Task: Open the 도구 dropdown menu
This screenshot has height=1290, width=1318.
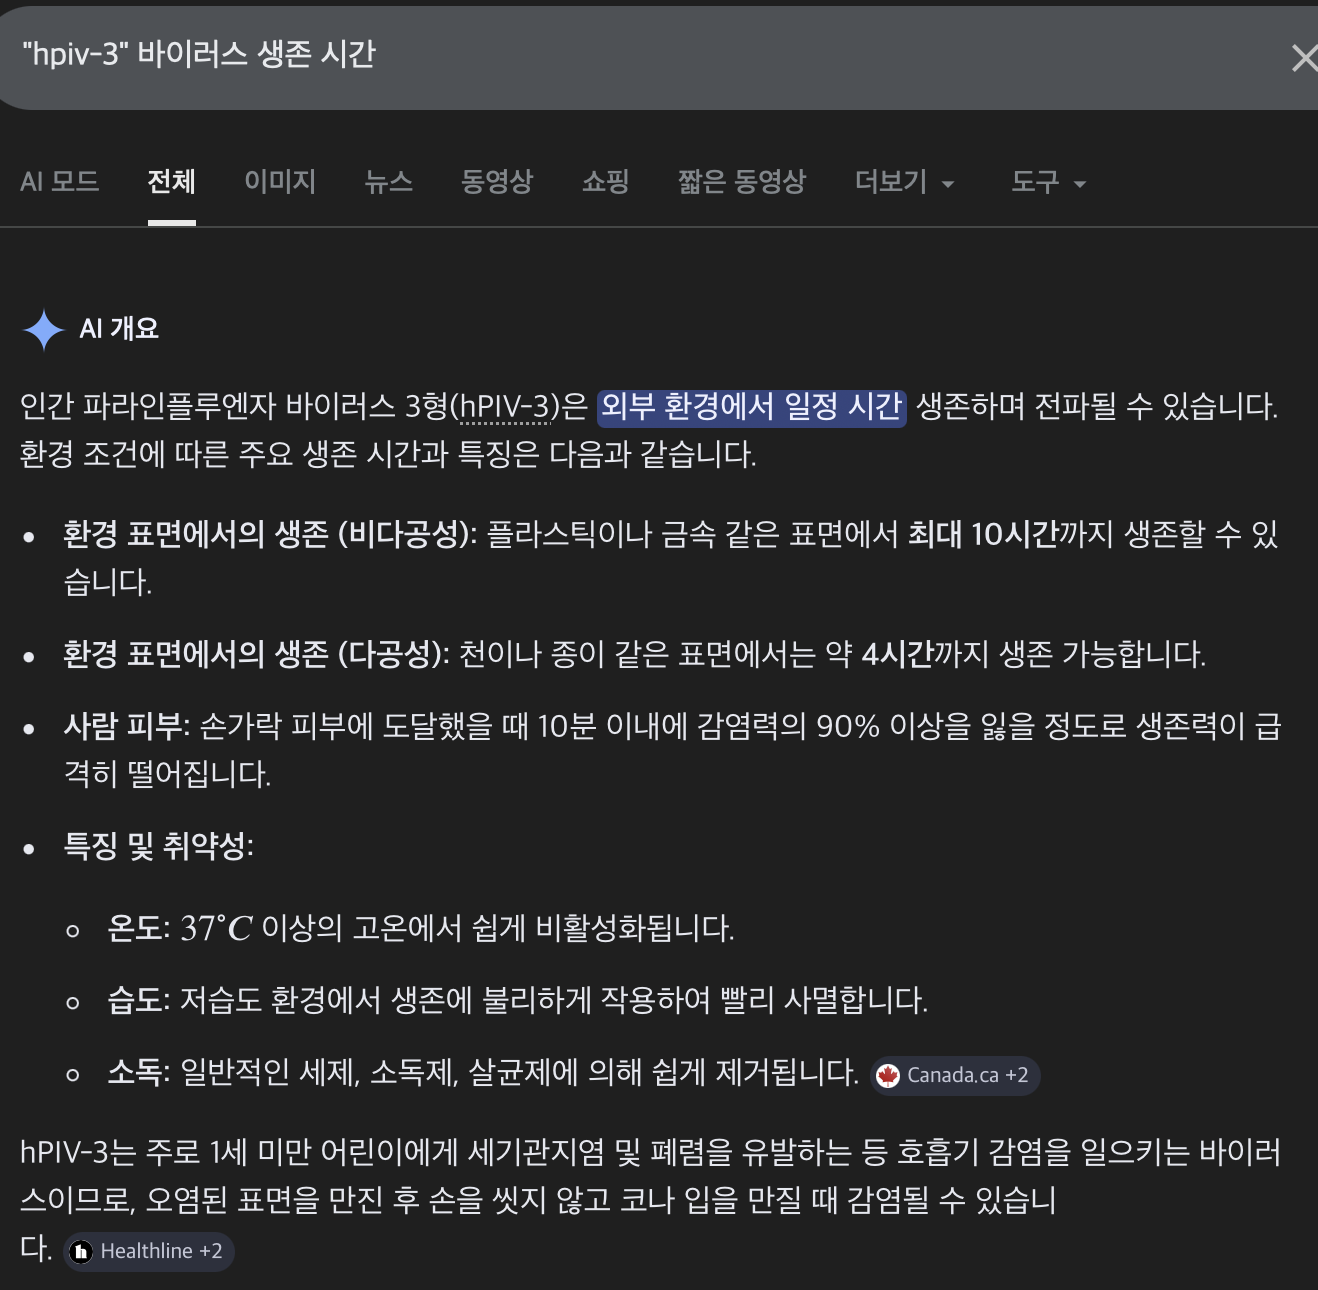Action: [1048, 182]
